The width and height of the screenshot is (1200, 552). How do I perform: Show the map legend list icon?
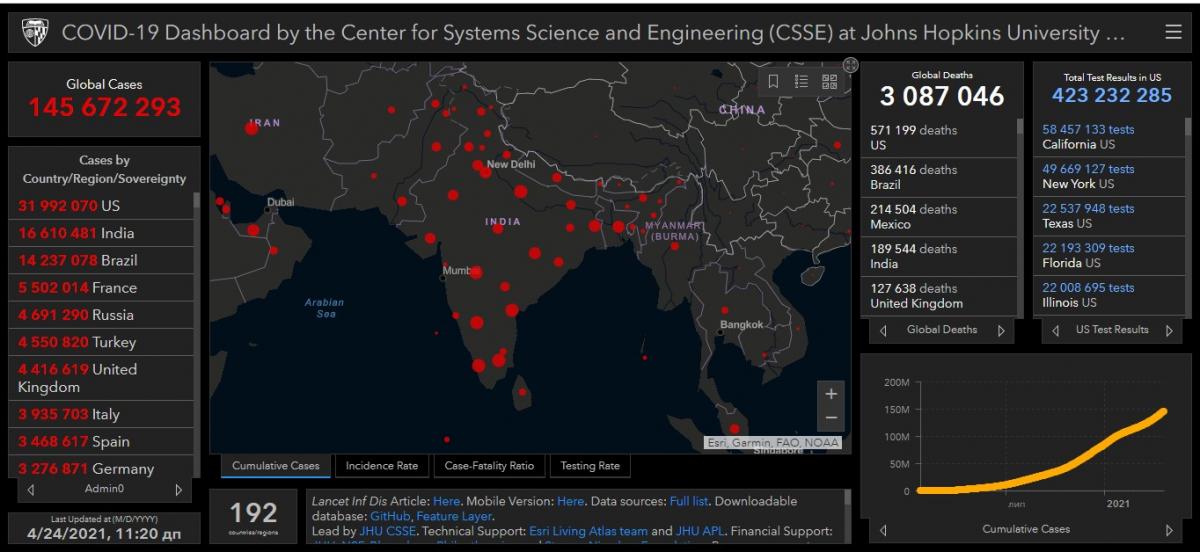coord(801,82)
